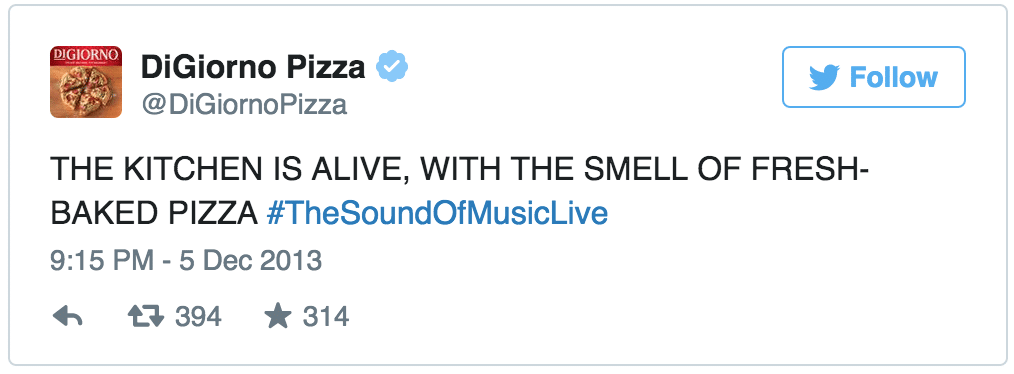1014x374 pixels.
Task: Open the #TheSoundOfMusicLive hashtag
Action: pyautogui.click(x=437, y=213)
